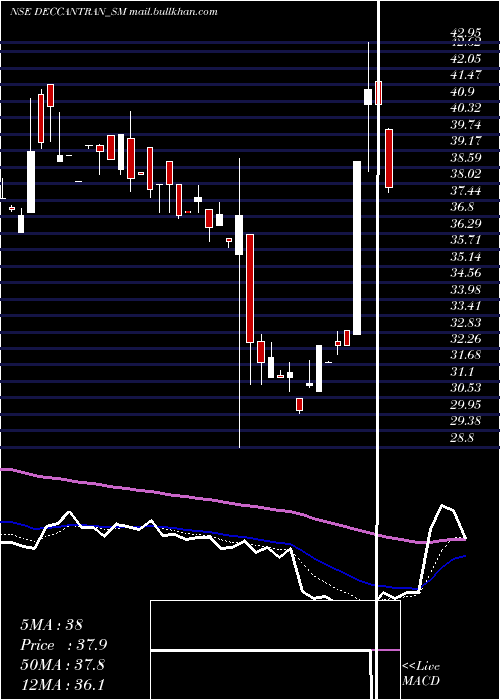Click the 31.1 price level label

pos(463,371)
